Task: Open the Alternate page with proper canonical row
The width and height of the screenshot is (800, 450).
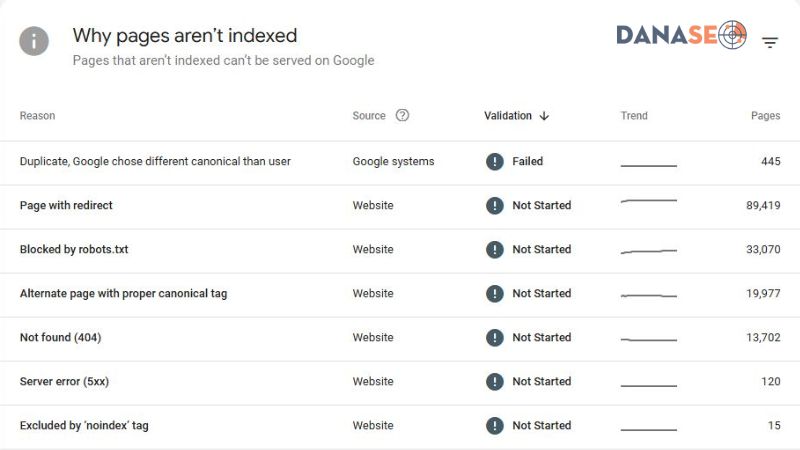Action: tap(400, 295)
